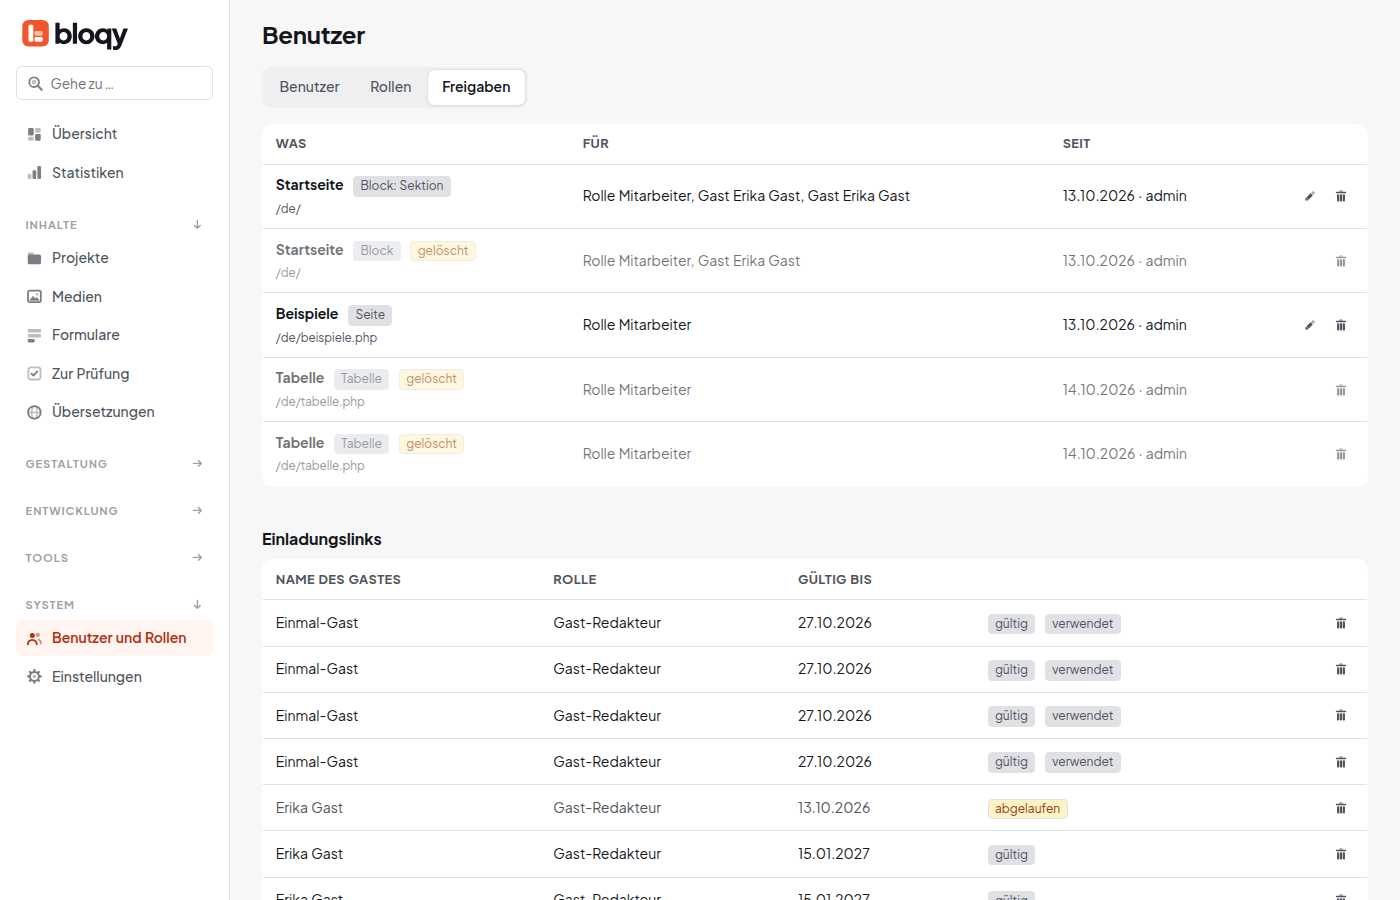Switch to the Rollen tab

click(391, 87)
